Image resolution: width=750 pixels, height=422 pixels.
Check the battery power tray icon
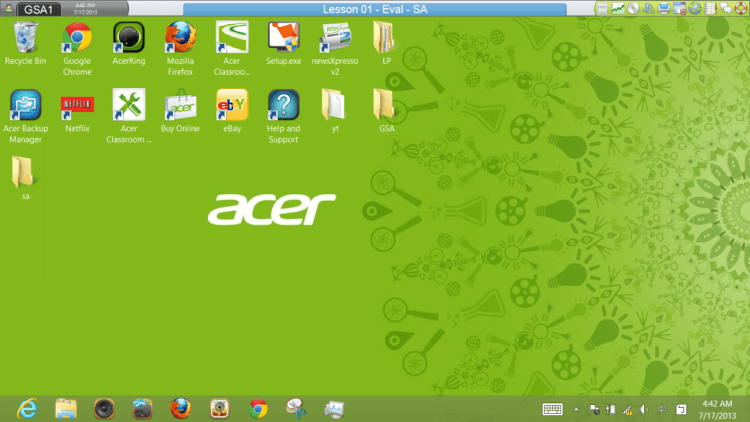pos(611,410)
